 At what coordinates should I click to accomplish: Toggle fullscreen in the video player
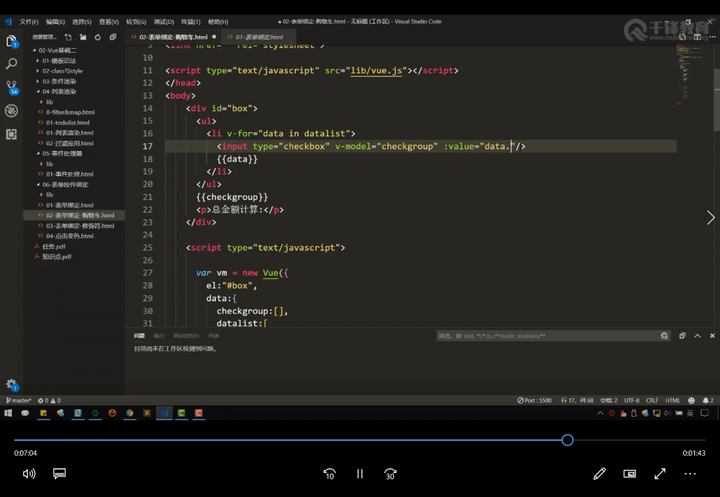pyautogui.click(x=660, y=474)
